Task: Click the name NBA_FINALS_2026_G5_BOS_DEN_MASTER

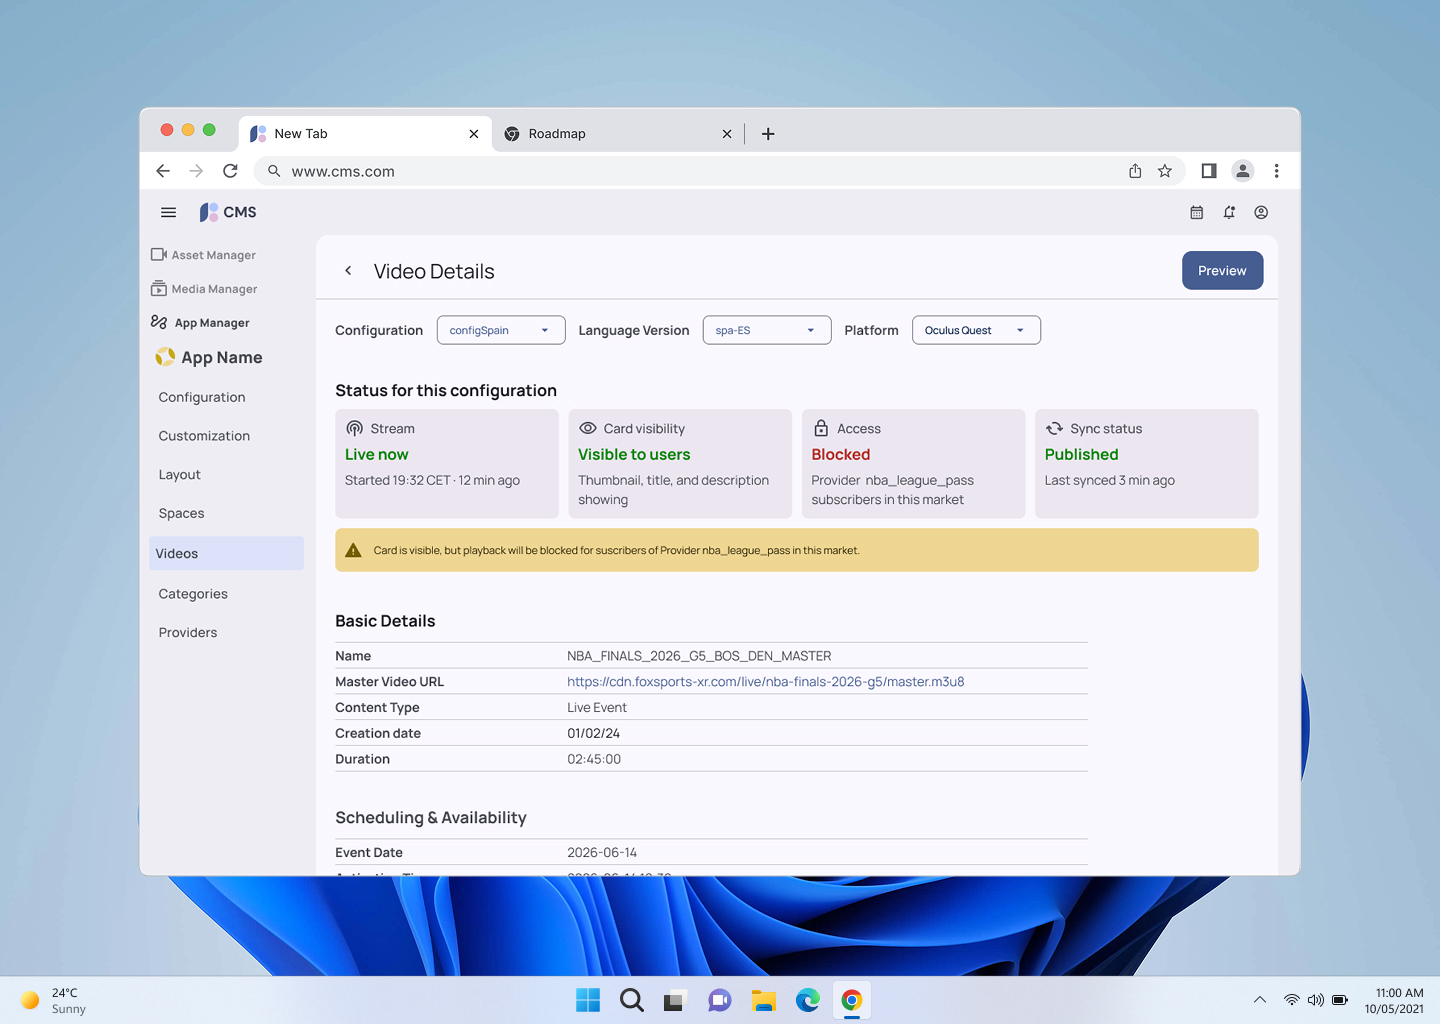Action: (699, 656)
